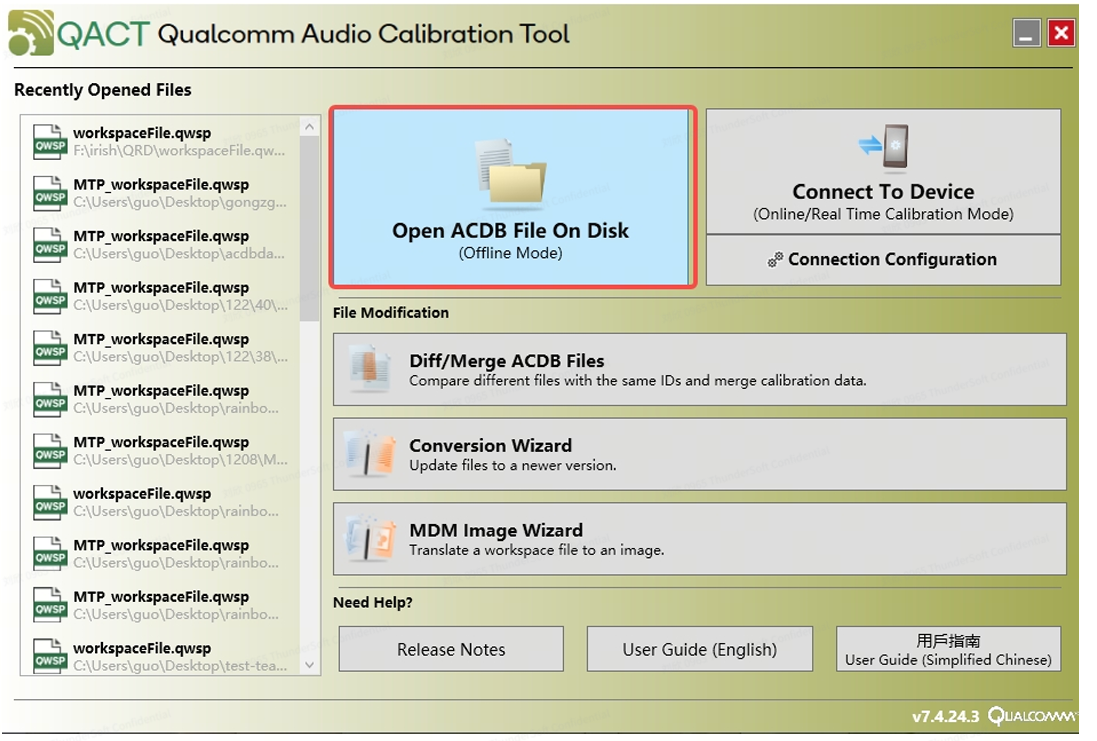Click the Diff/Merge ACDB Files document icon
Image resolution: width=1097 pixels, height=741 pixels.
click(x=365, y=369)
